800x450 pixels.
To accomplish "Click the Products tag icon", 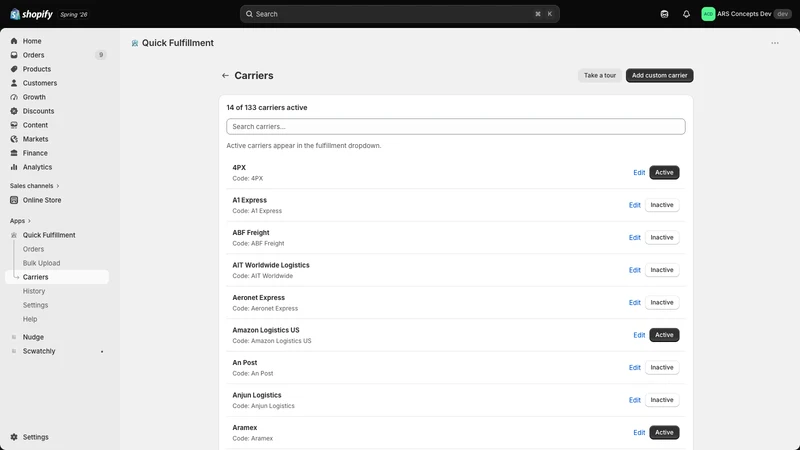I will [14, 69].
